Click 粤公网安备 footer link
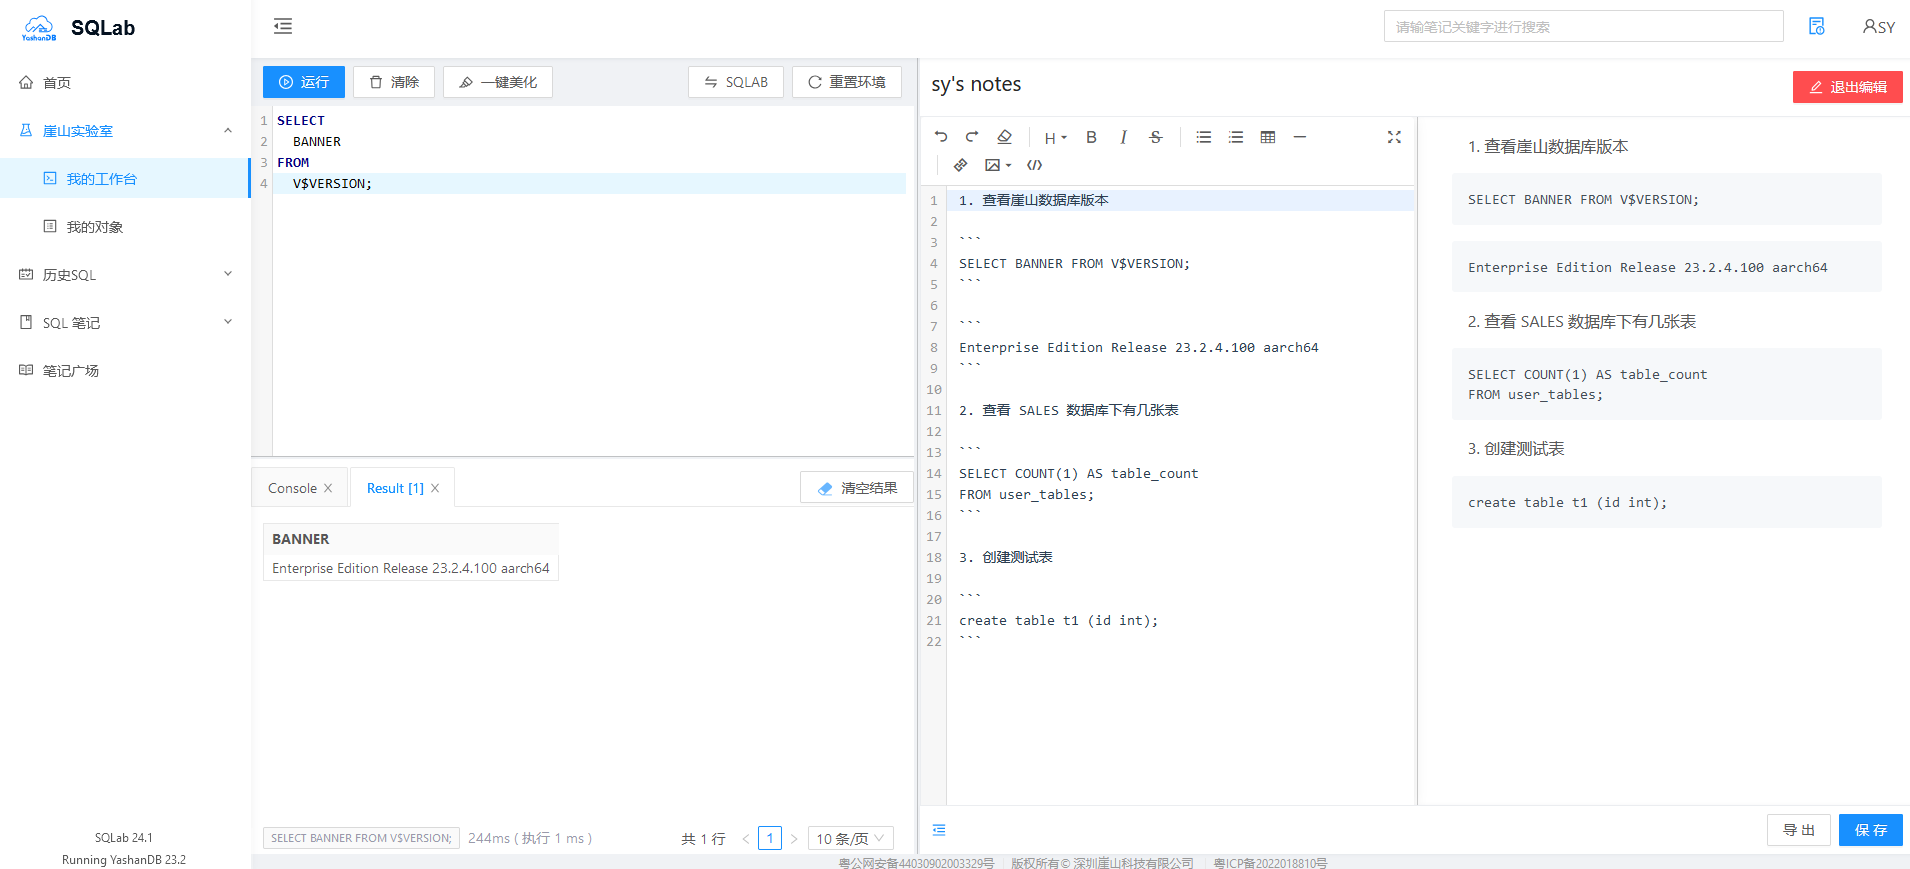Image resolution: width=1910 pixels, height=869 pixels. click(x=916, y=863)
